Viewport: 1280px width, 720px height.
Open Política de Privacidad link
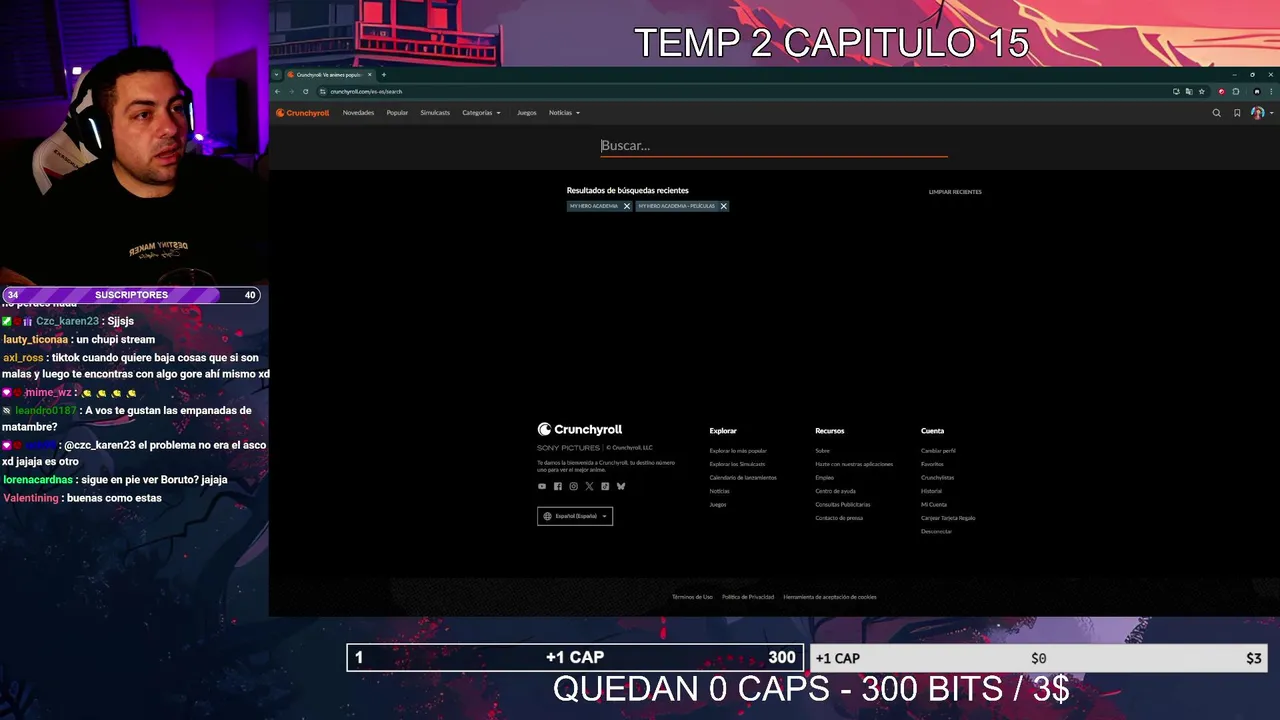tap(748, 597)
